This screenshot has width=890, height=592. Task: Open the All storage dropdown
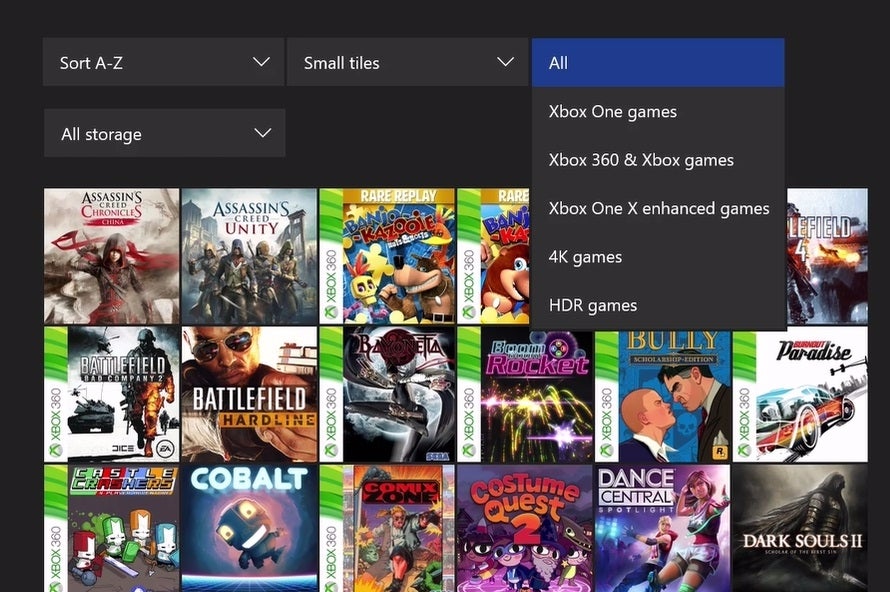(165, 133)
